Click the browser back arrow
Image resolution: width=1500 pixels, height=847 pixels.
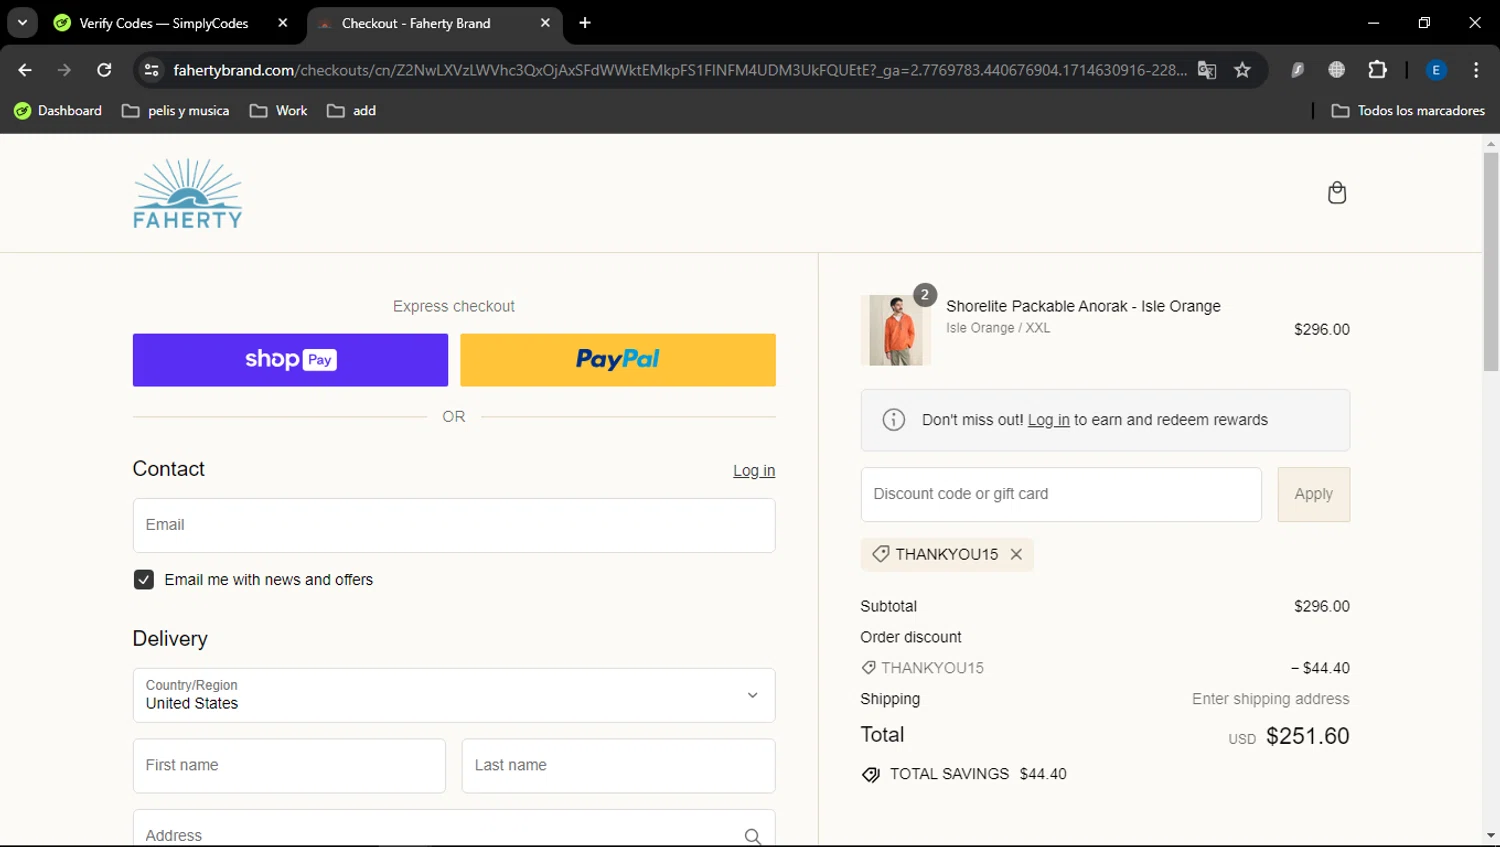point(25,70)
